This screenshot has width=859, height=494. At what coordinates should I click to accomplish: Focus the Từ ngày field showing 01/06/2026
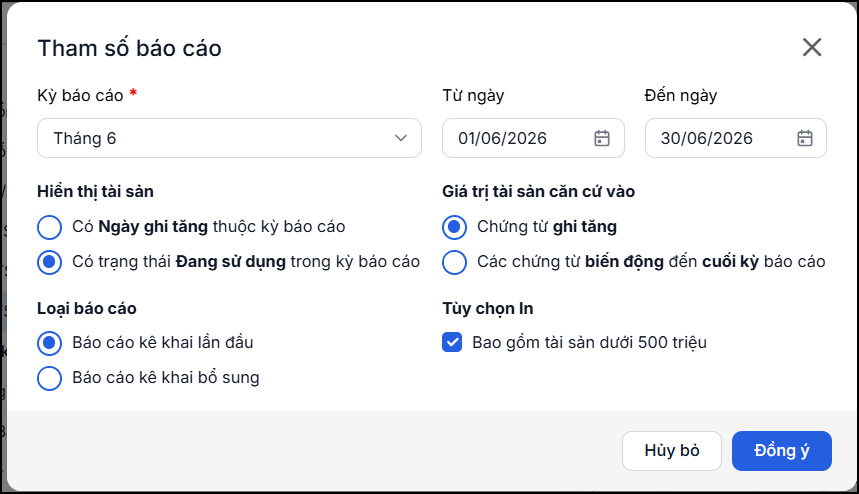[533, 138]
